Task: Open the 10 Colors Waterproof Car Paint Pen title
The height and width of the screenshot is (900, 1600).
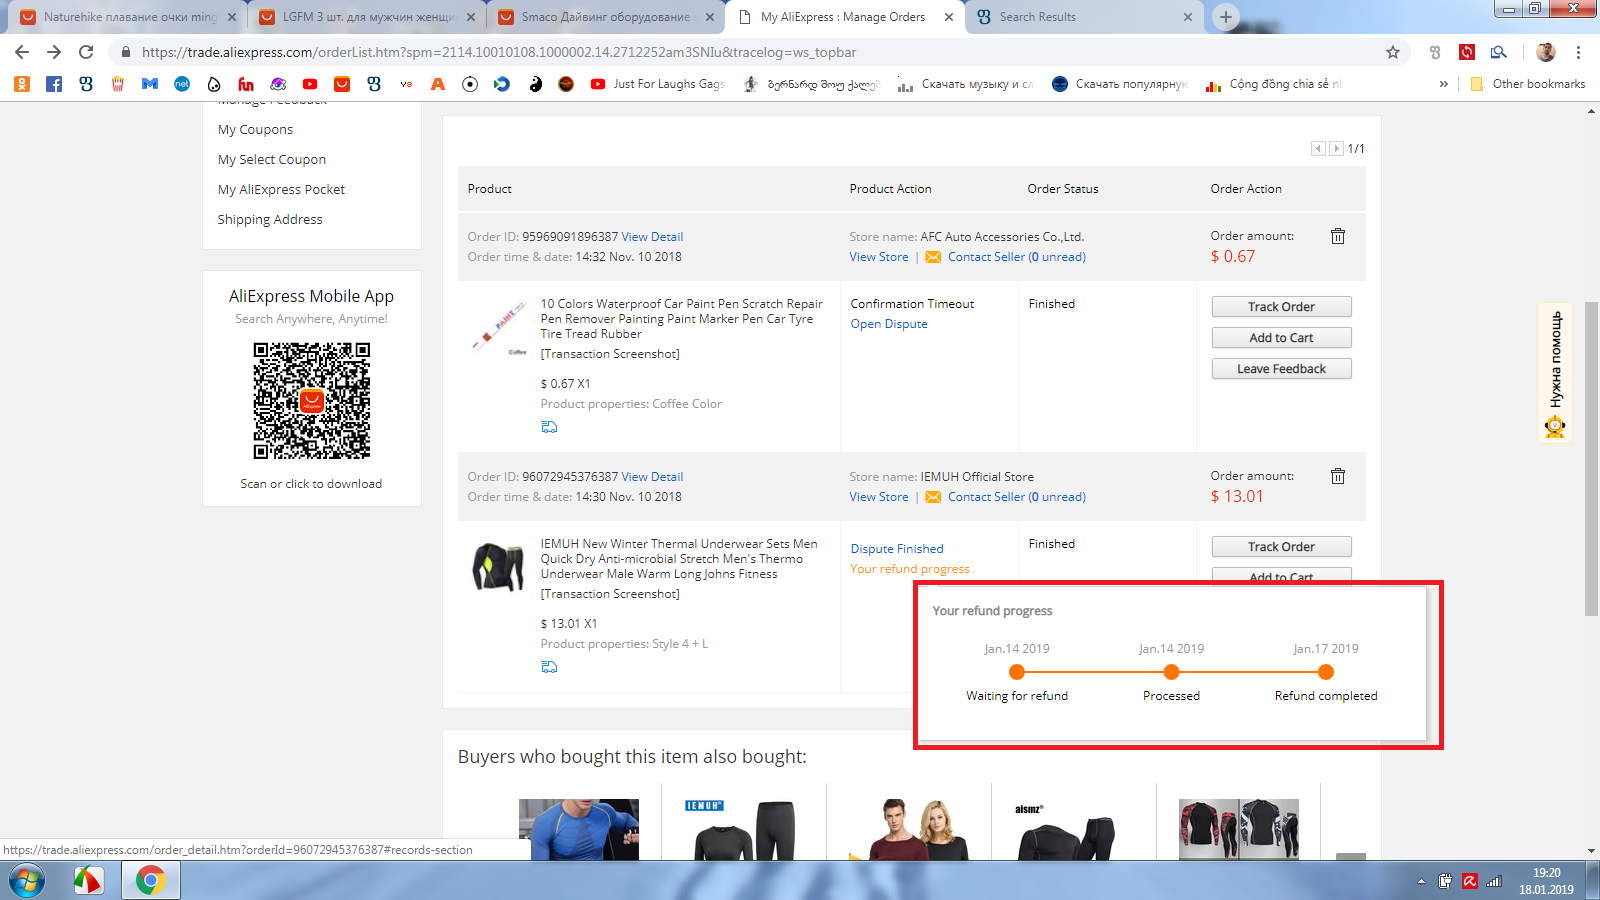Action: point(681,319)
